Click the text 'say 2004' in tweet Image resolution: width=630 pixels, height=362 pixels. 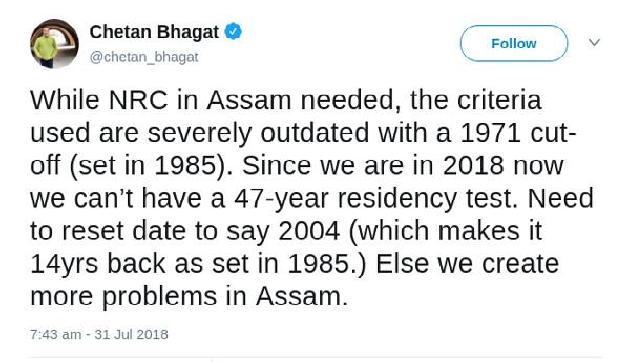tap(283, 231)
